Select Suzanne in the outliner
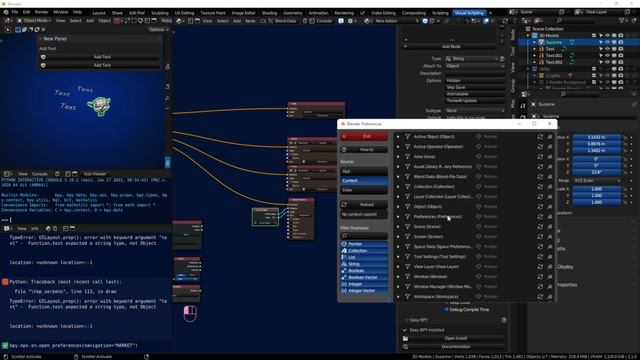The width and height of the screenshot is (640, 360). [553, 42]
